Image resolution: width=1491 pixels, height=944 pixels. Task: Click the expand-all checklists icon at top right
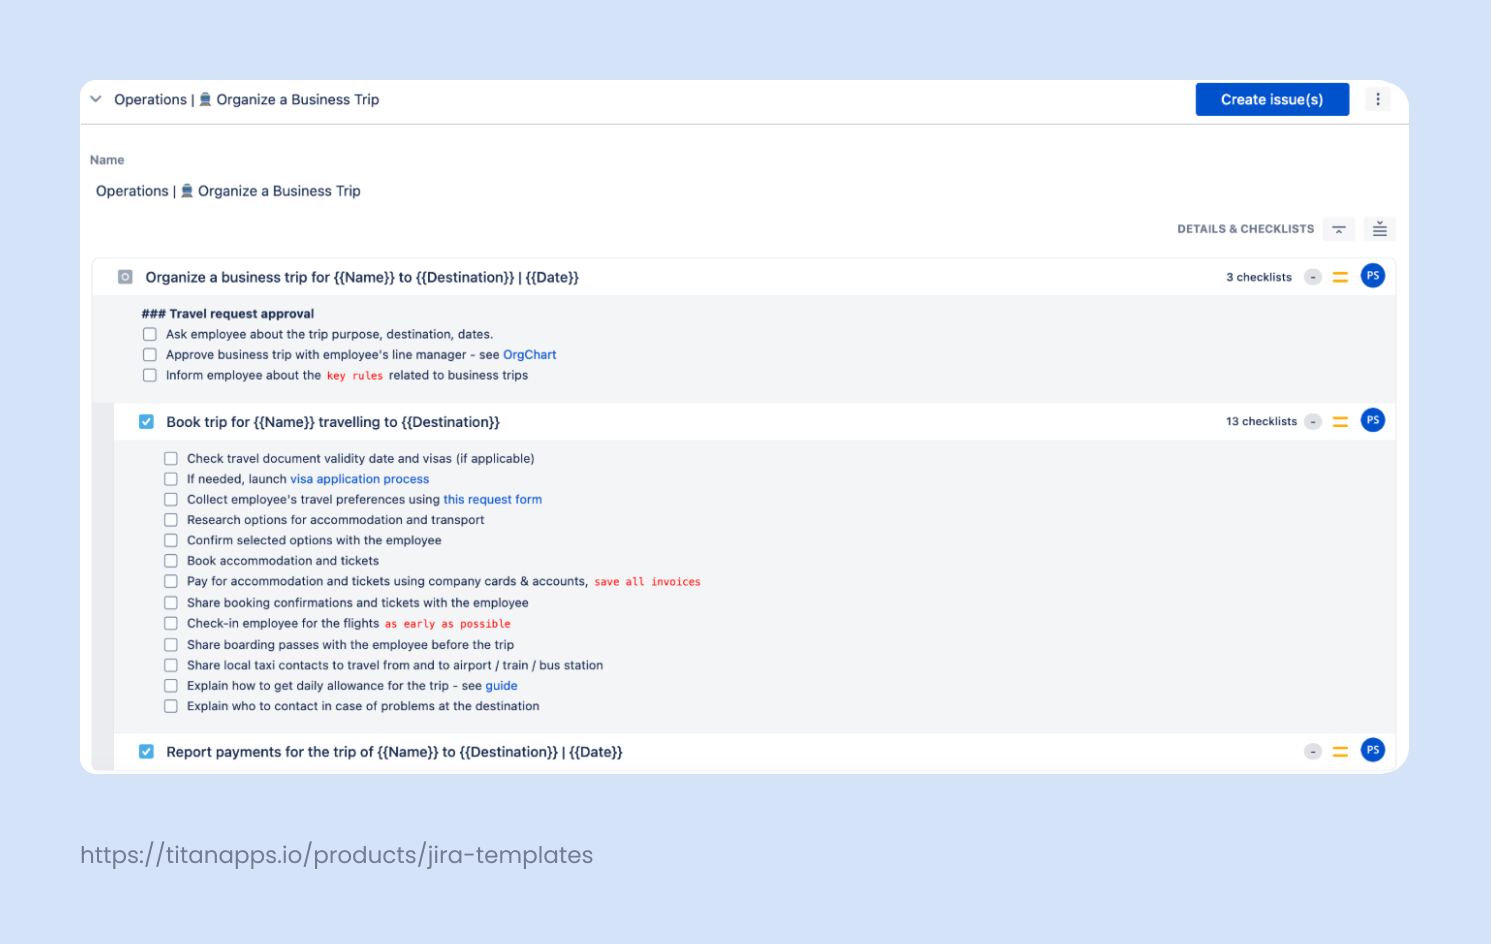(x=1380, y=229)
